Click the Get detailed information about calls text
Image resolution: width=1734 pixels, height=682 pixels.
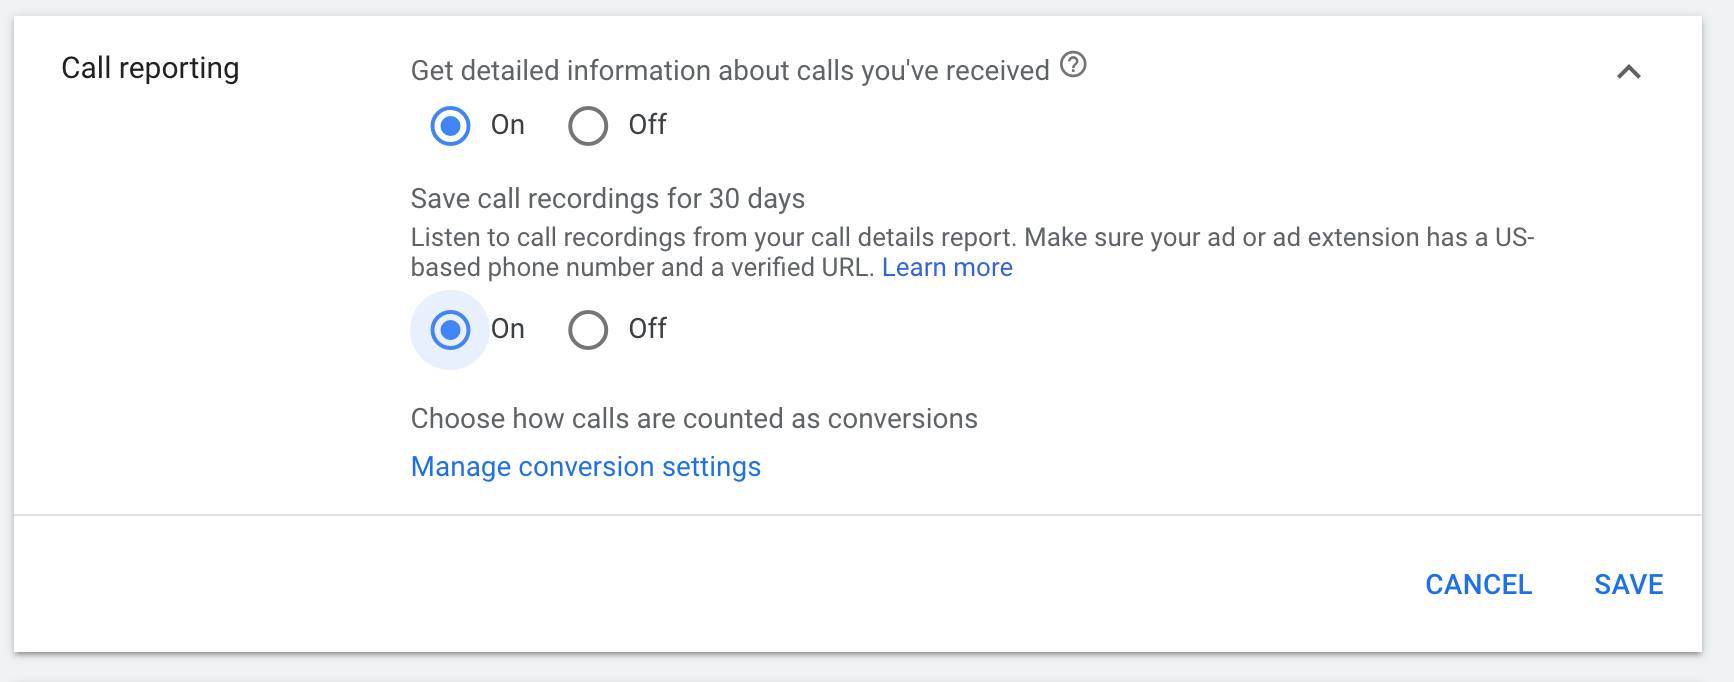(730, 71)
